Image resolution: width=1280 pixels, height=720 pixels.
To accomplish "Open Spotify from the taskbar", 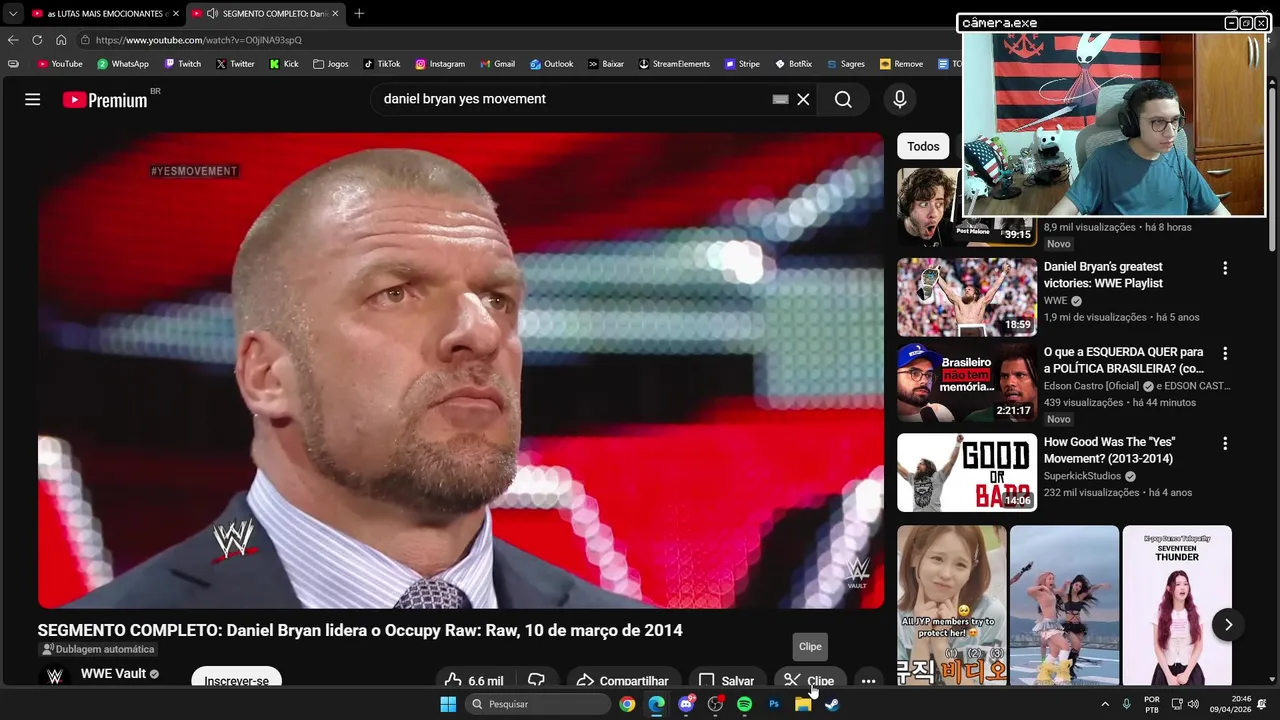I will tap(744, 704).
